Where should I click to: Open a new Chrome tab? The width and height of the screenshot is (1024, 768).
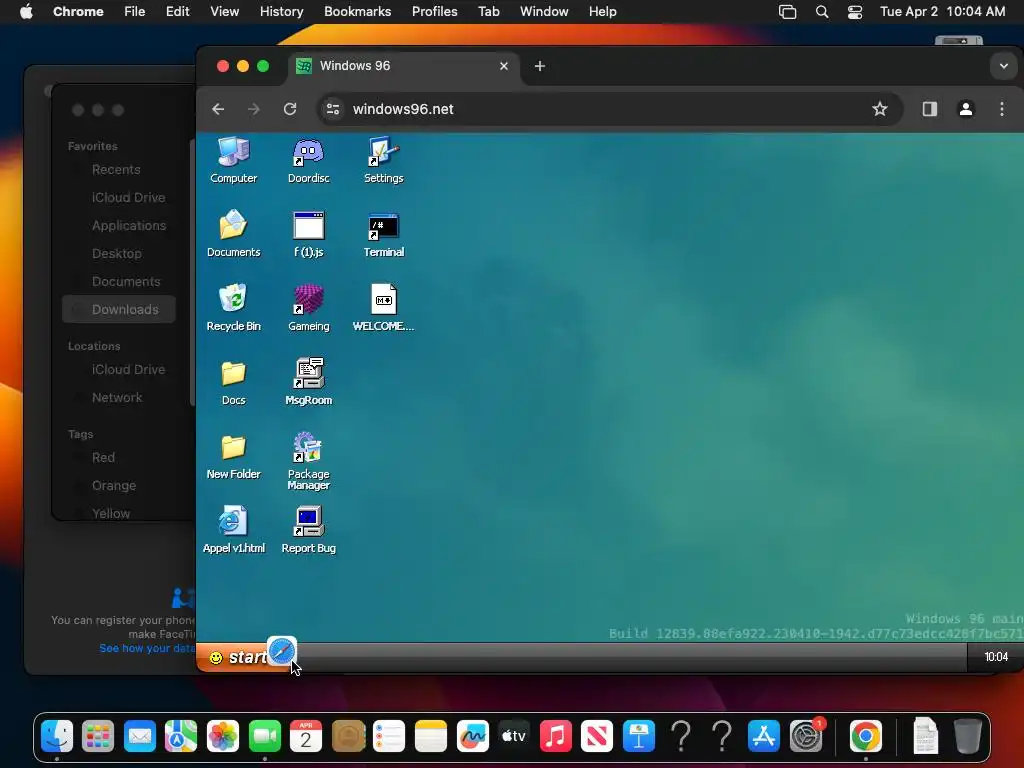[539, 66]
